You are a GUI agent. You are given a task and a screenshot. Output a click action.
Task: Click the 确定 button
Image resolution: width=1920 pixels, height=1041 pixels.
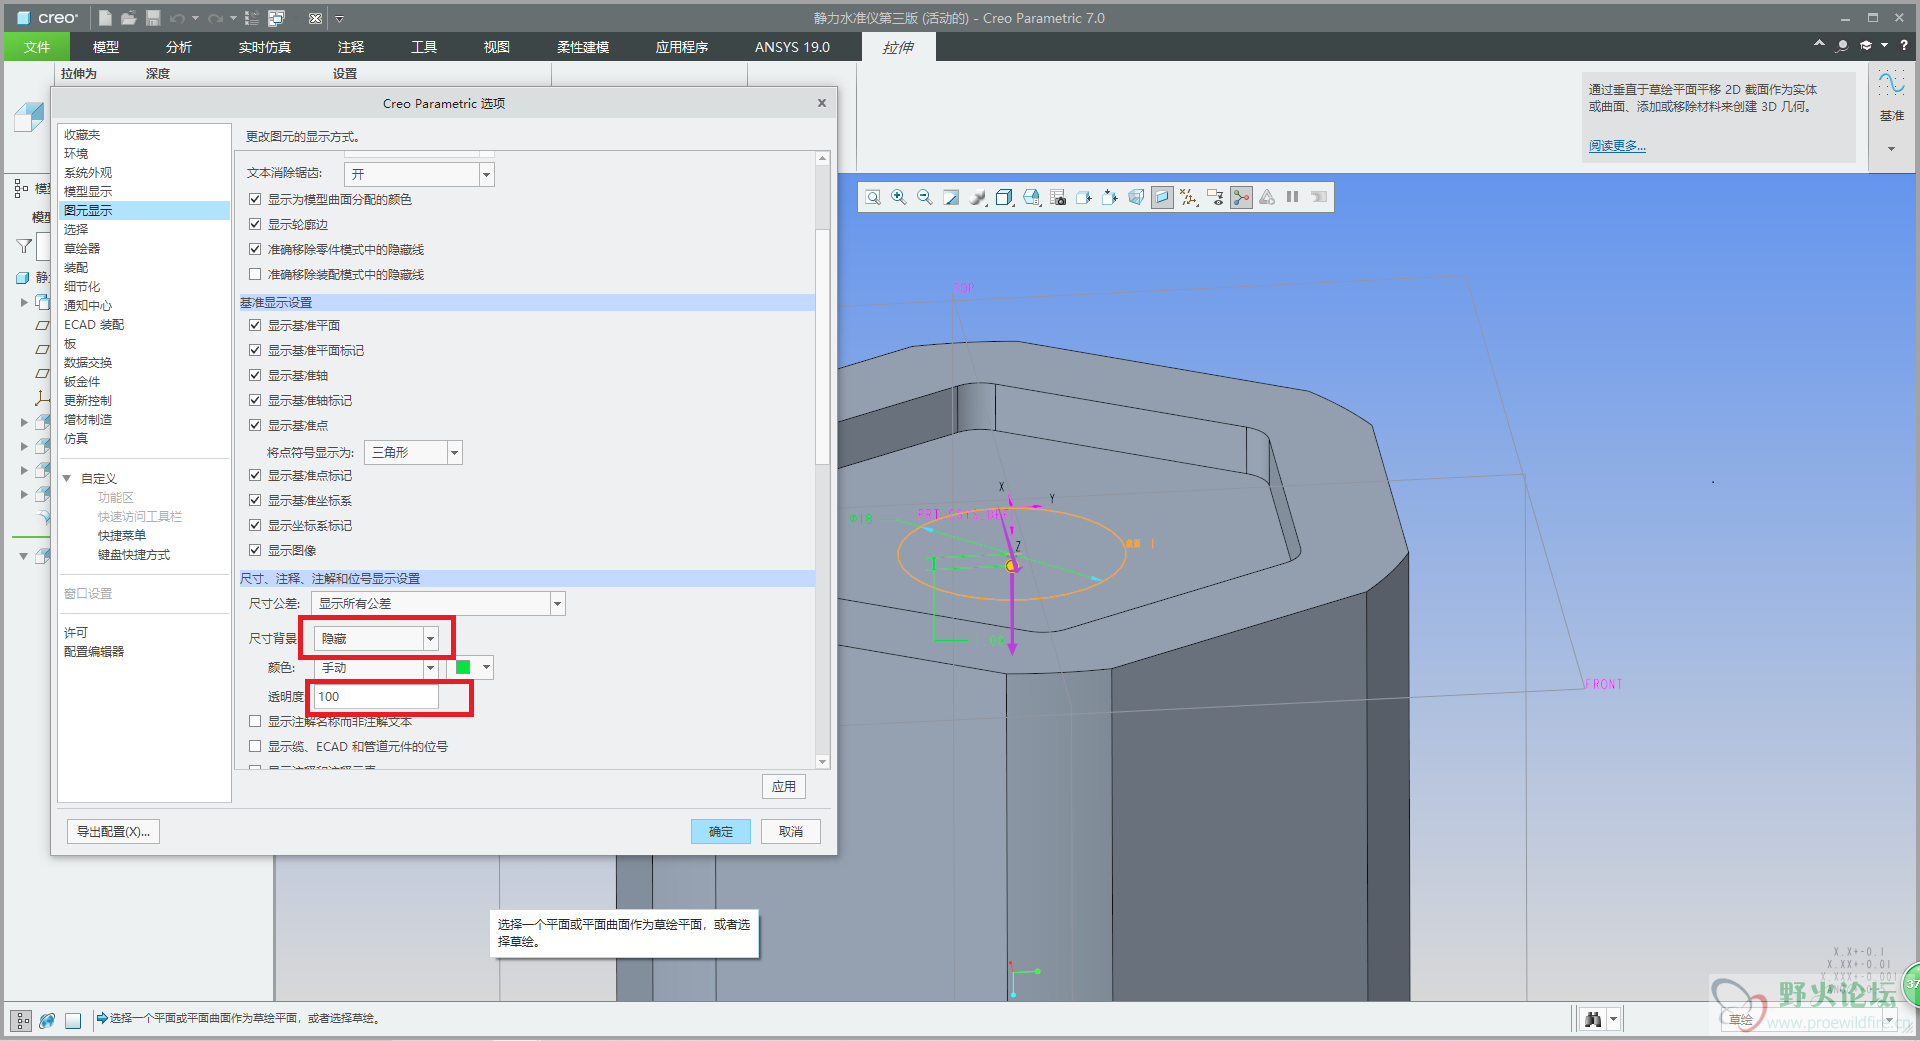721,831
